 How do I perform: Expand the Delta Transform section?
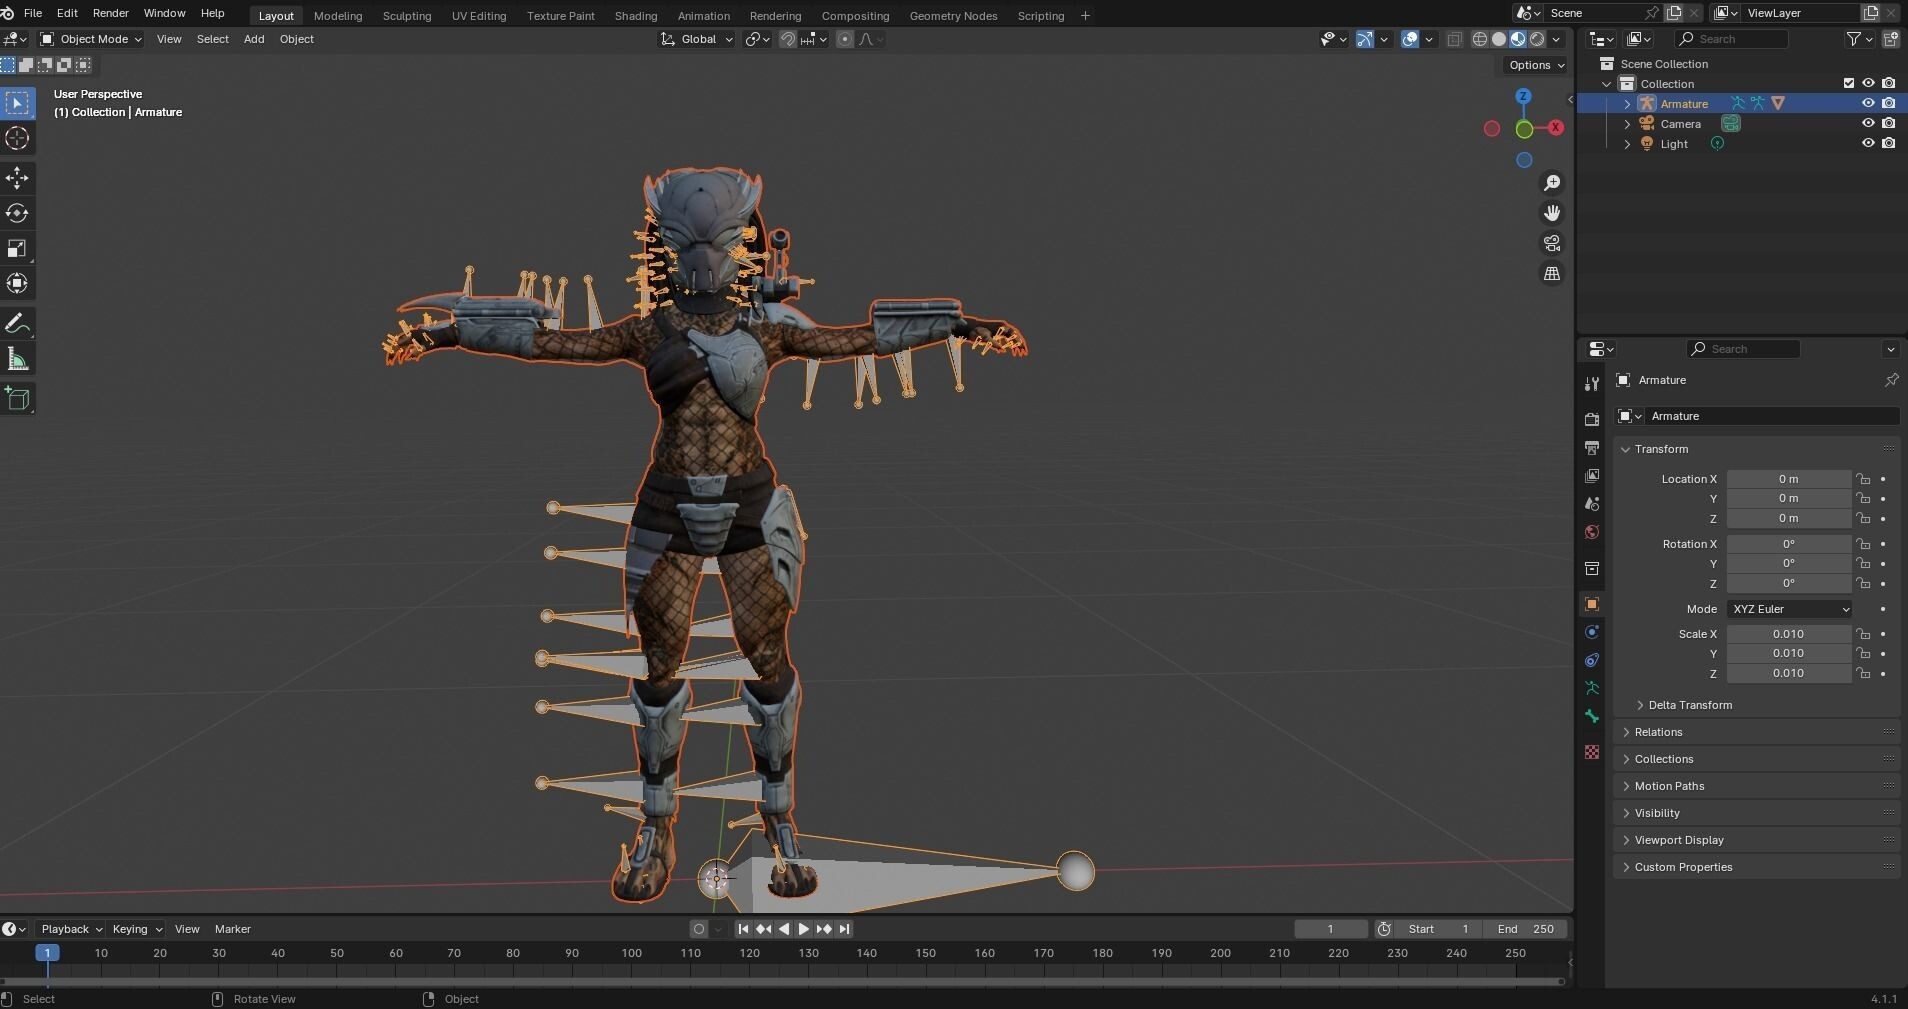coord(1690,705)
